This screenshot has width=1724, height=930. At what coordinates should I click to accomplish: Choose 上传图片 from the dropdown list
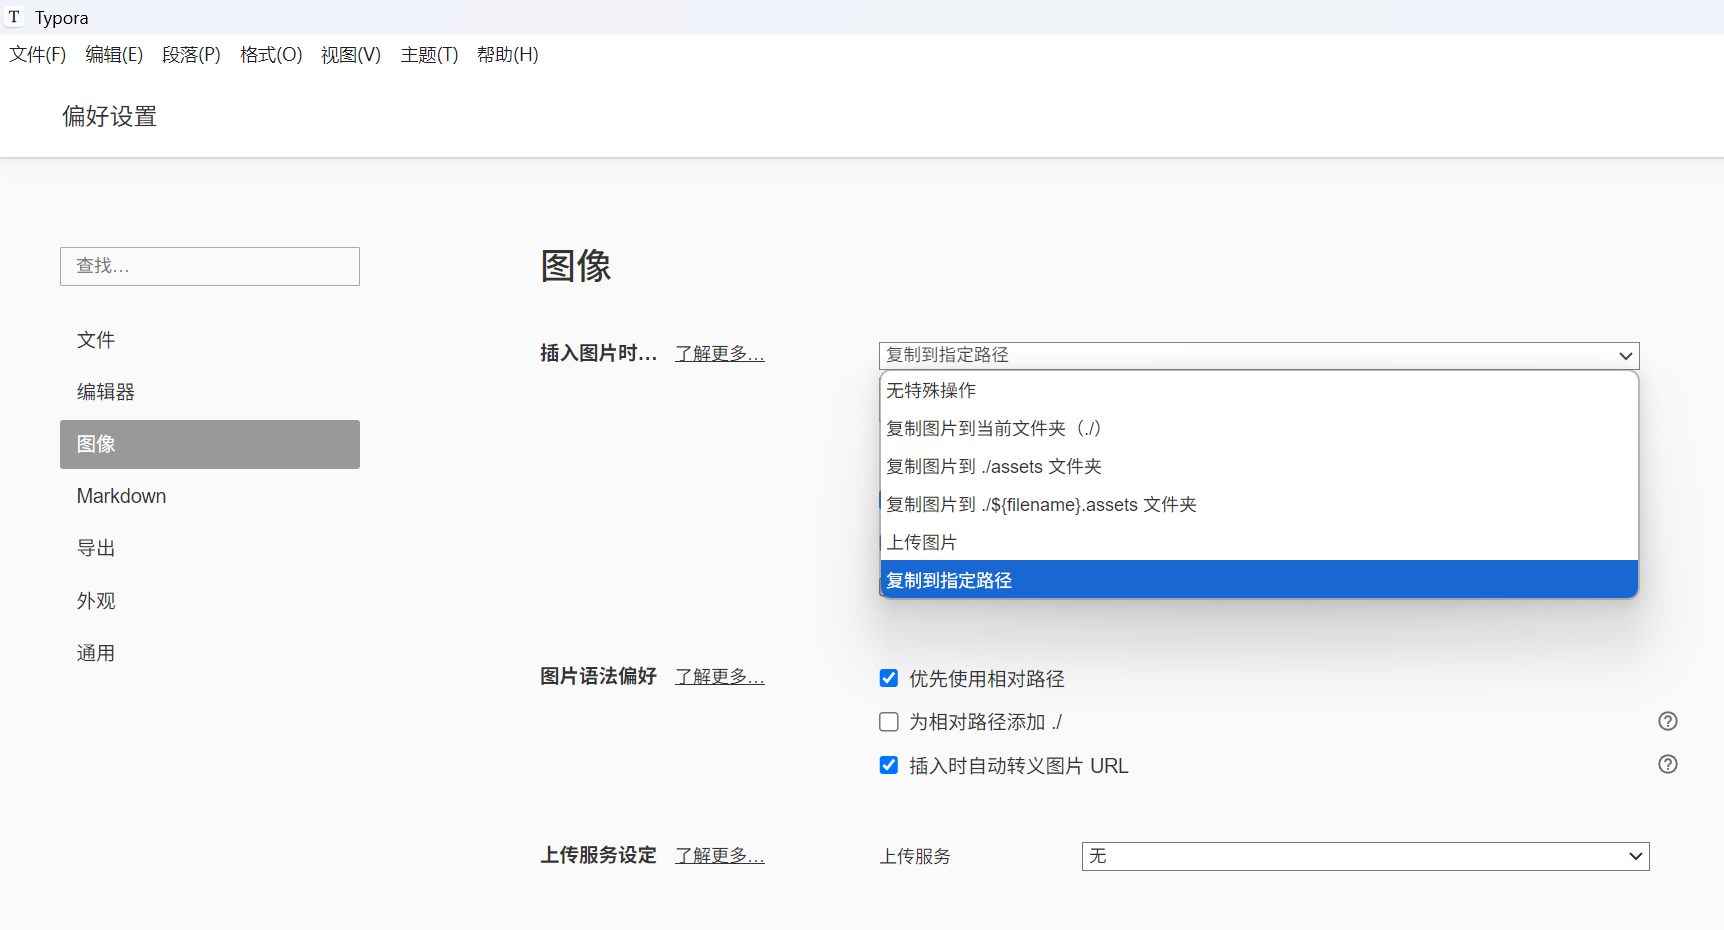tap(921, 543)
